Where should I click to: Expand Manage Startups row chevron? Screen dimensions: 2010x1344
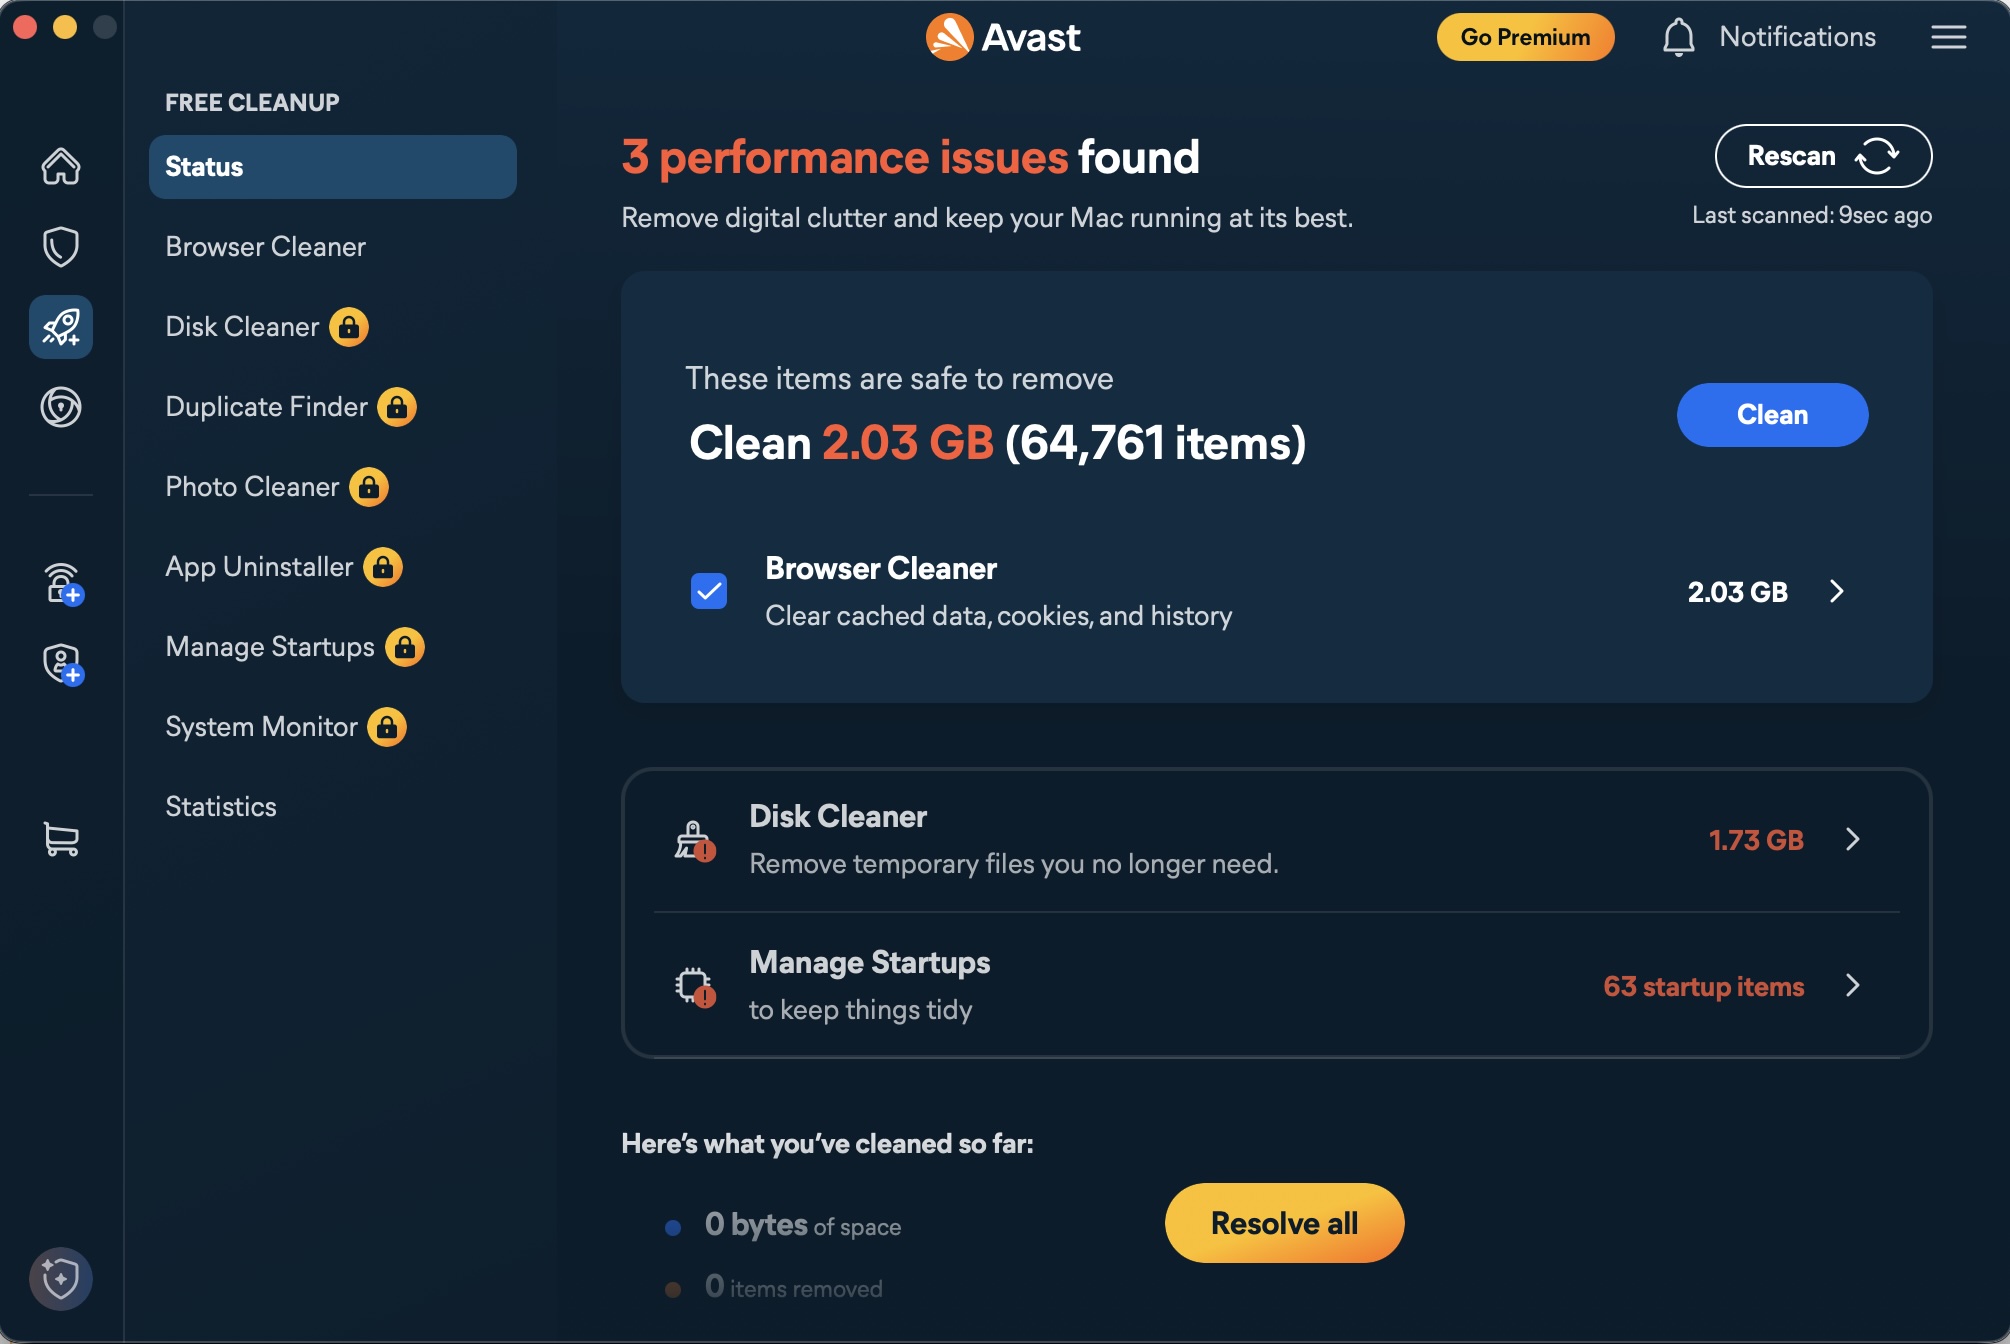click(x=1852, y=985)
